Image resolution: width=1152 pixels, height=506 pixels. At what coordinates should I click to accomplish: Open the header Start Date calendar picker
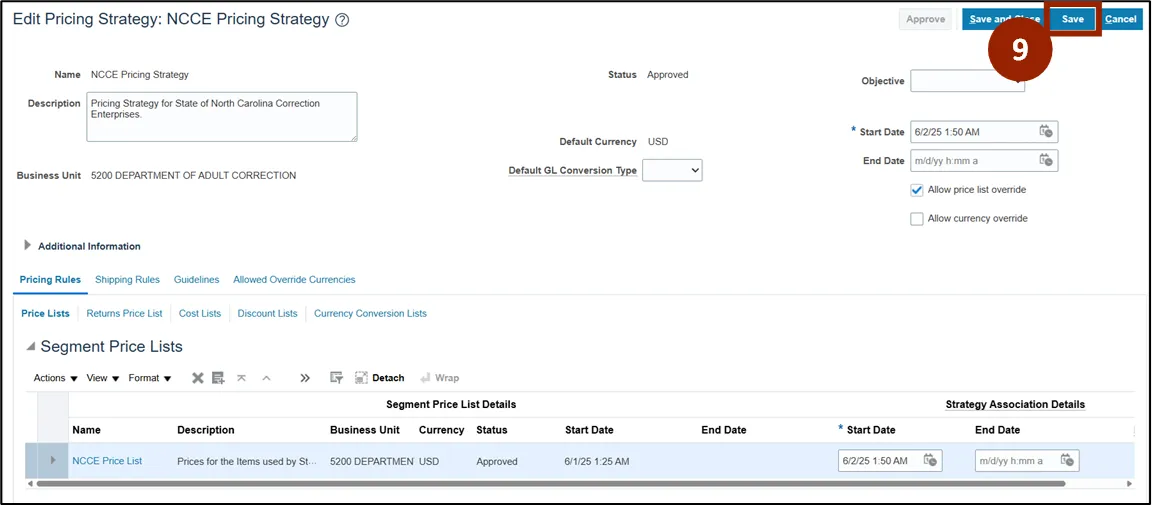(x=1045, y=131)
